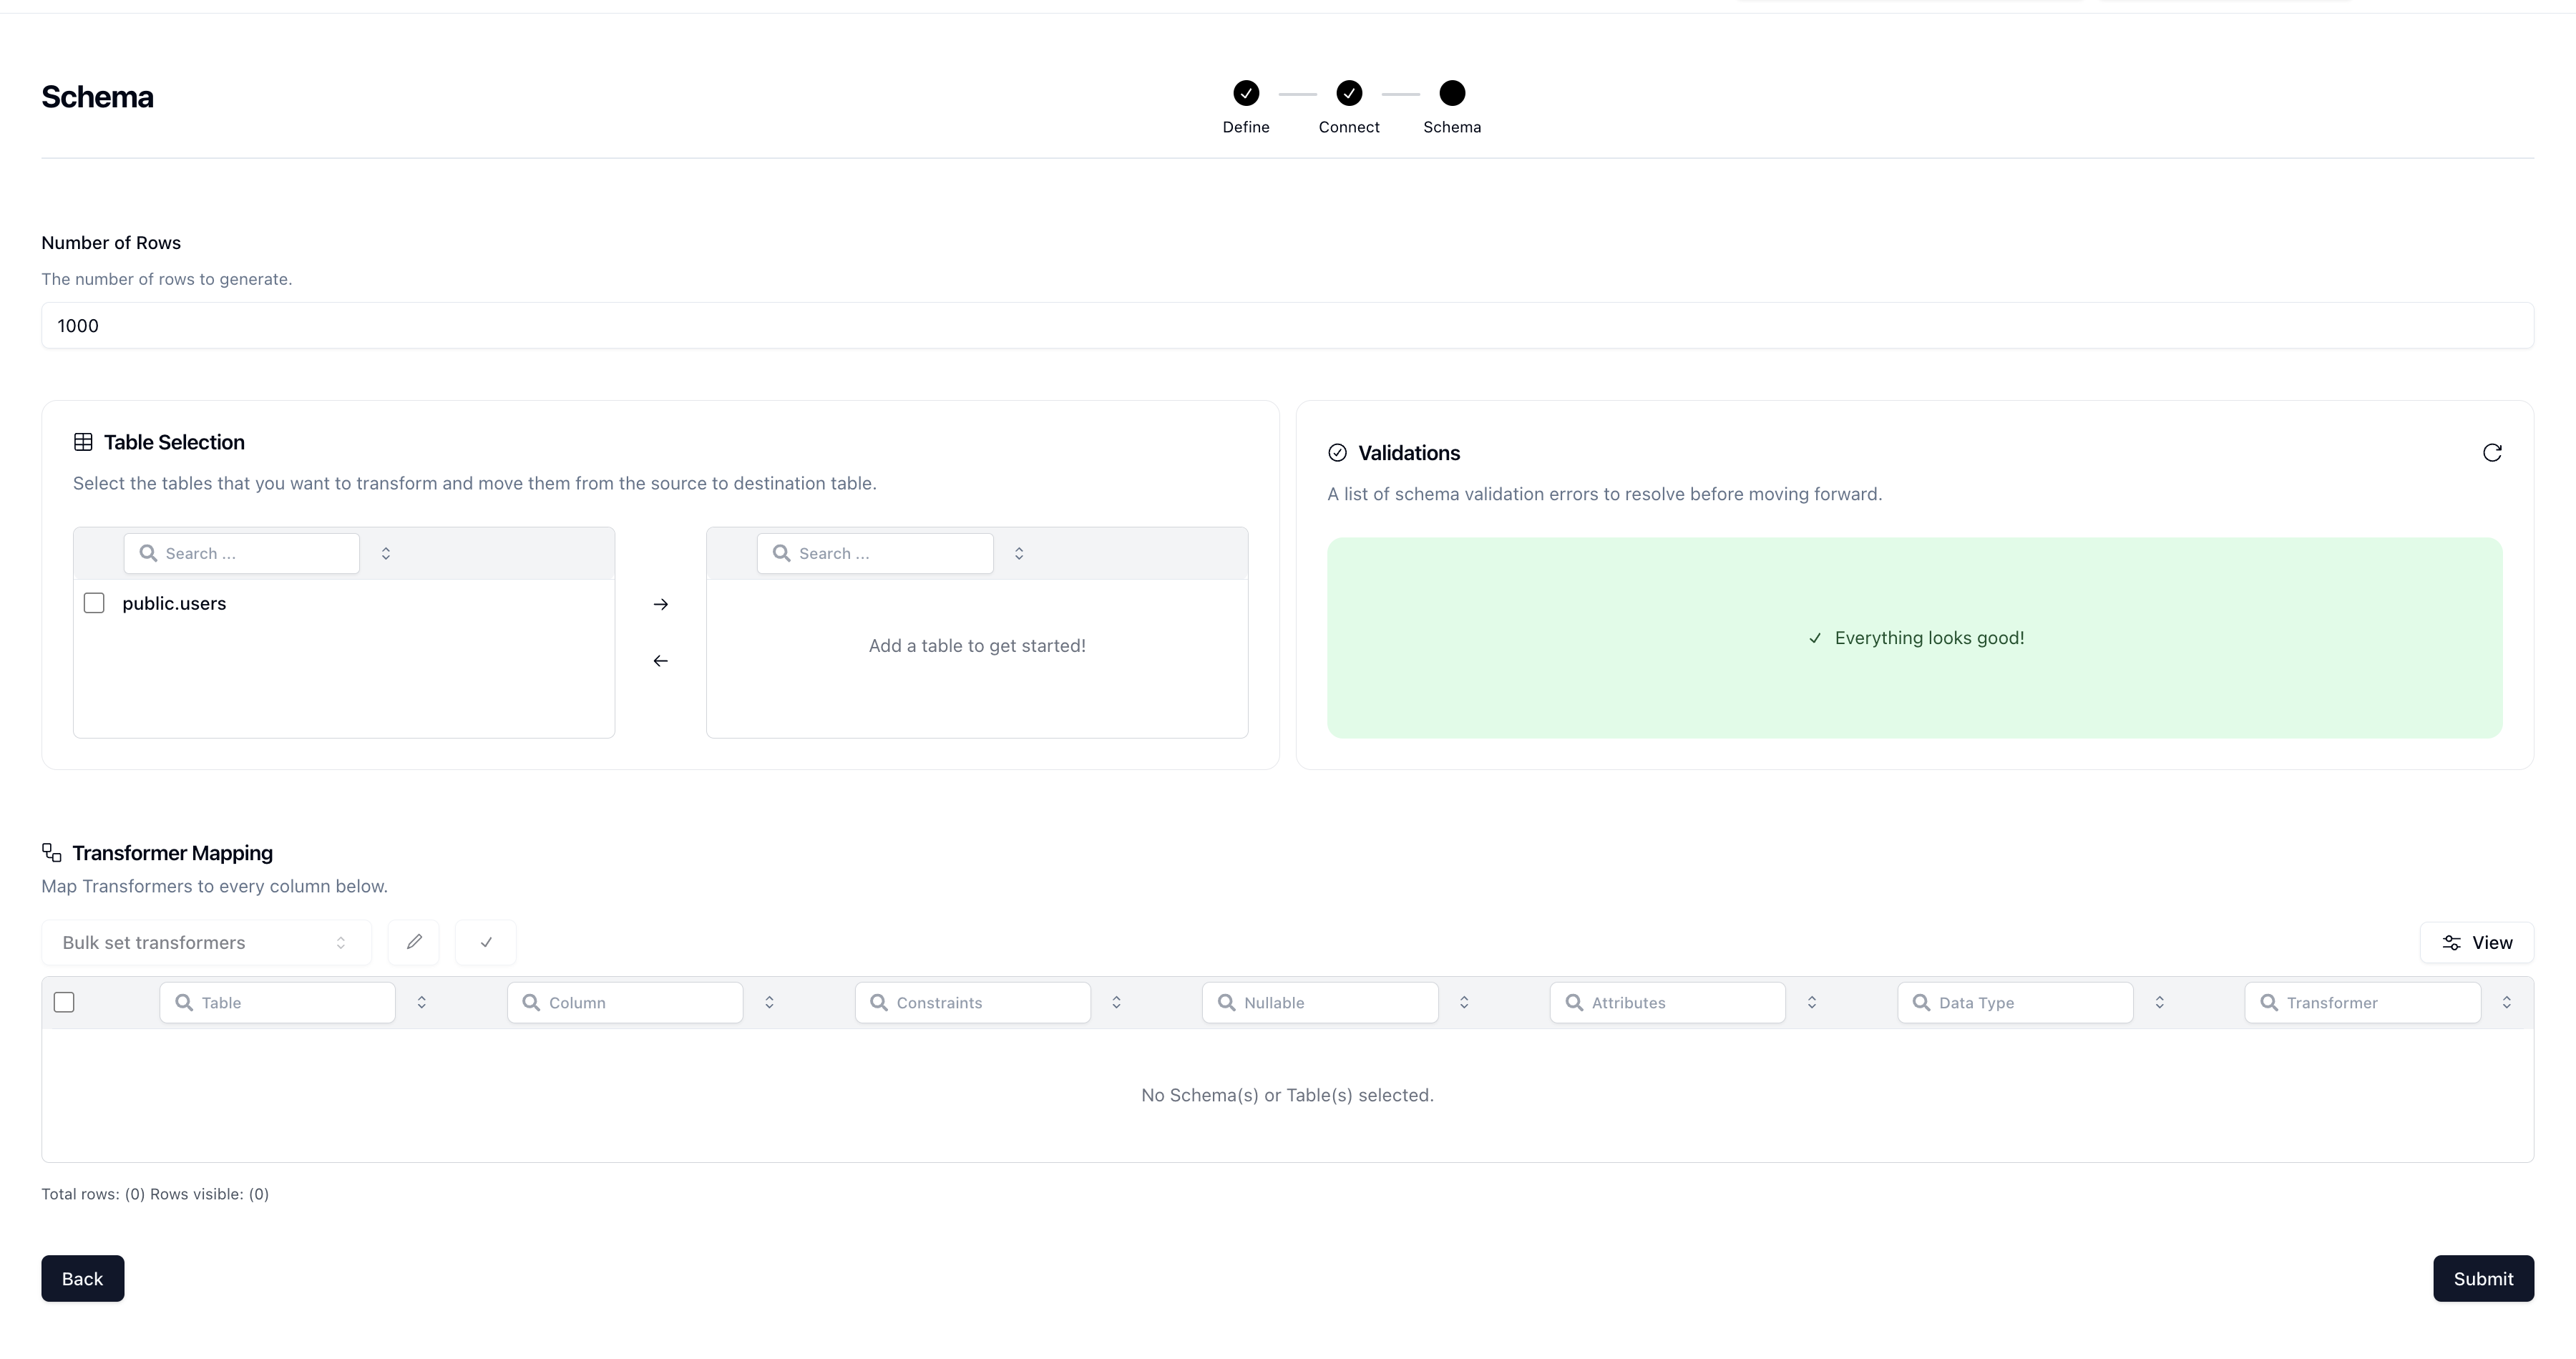Image resolution: width=2576 pixels, height=1359 pixels.
Task: Toggle the select-all checkbox in the mapping table header
Action: pos(64,1002)
